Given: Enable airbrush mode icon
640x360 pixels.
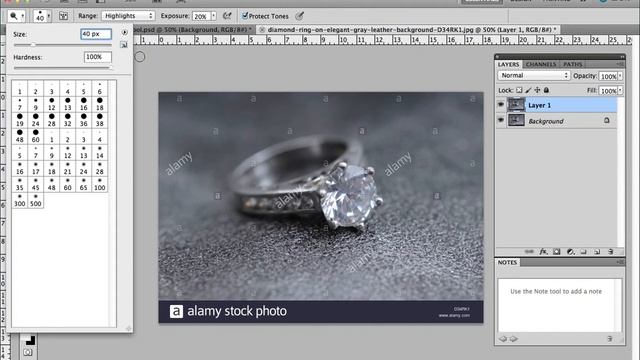Looking at the screenshot, I should pos(227,16).
